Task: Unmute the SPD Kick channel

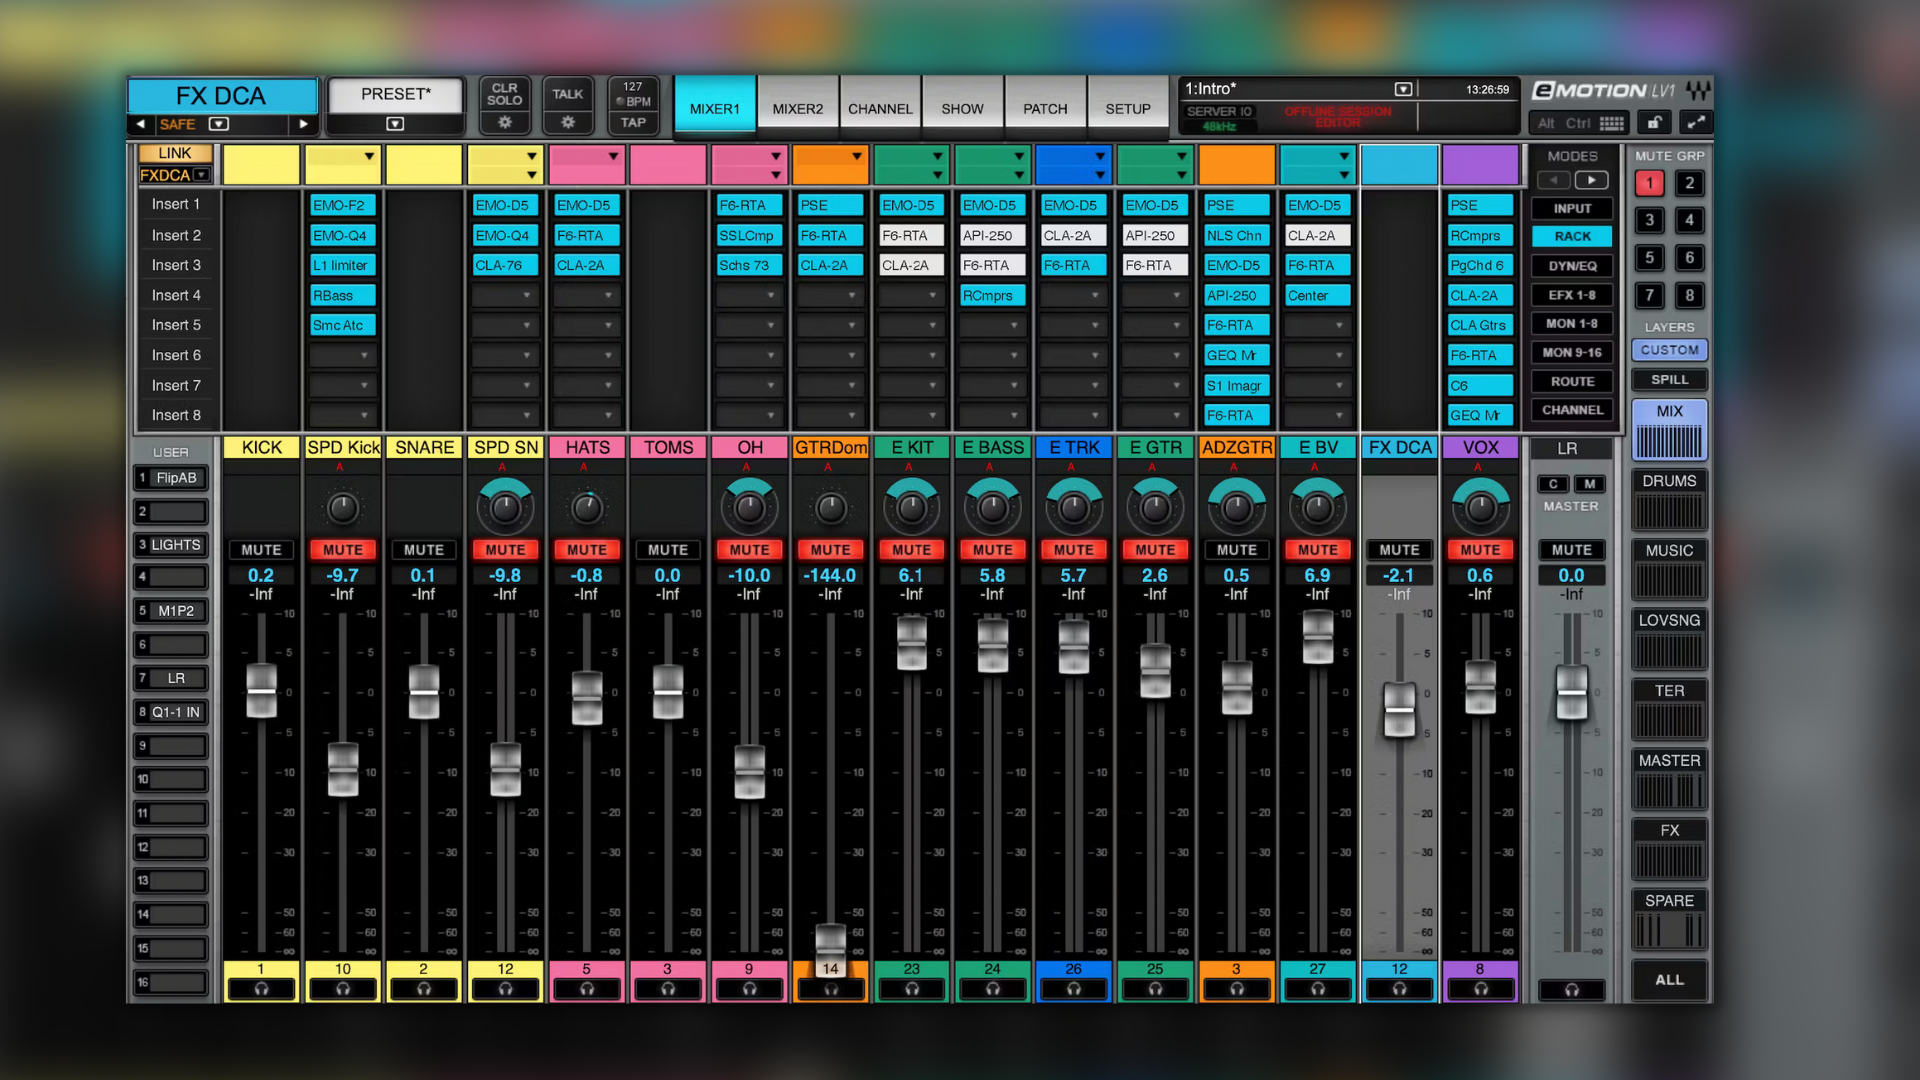Action: click(x=342, y=550)
